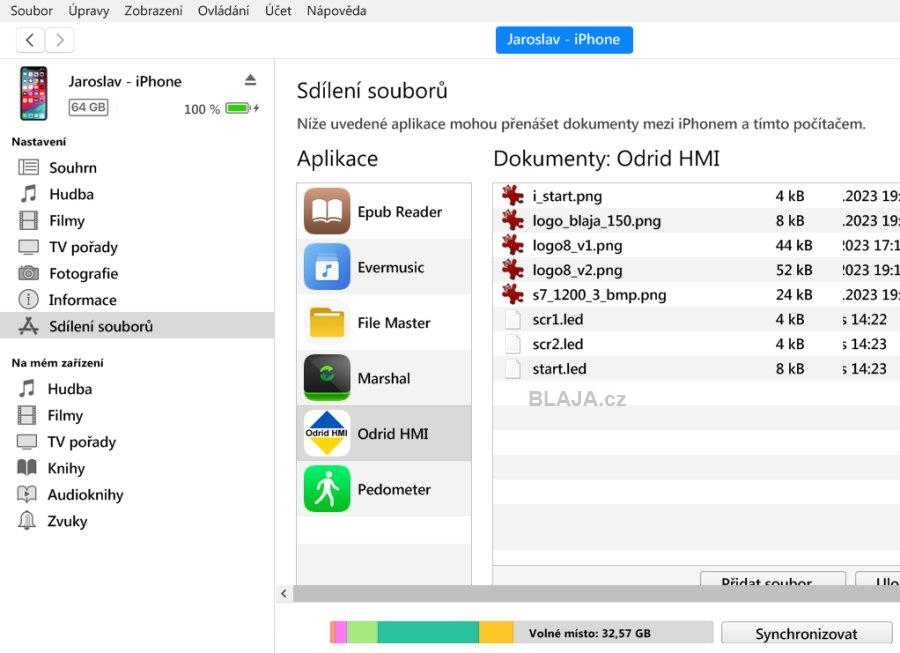Select the Epub Reader app
This screenshot has width=900, height=653.
[x=384, y=212]
